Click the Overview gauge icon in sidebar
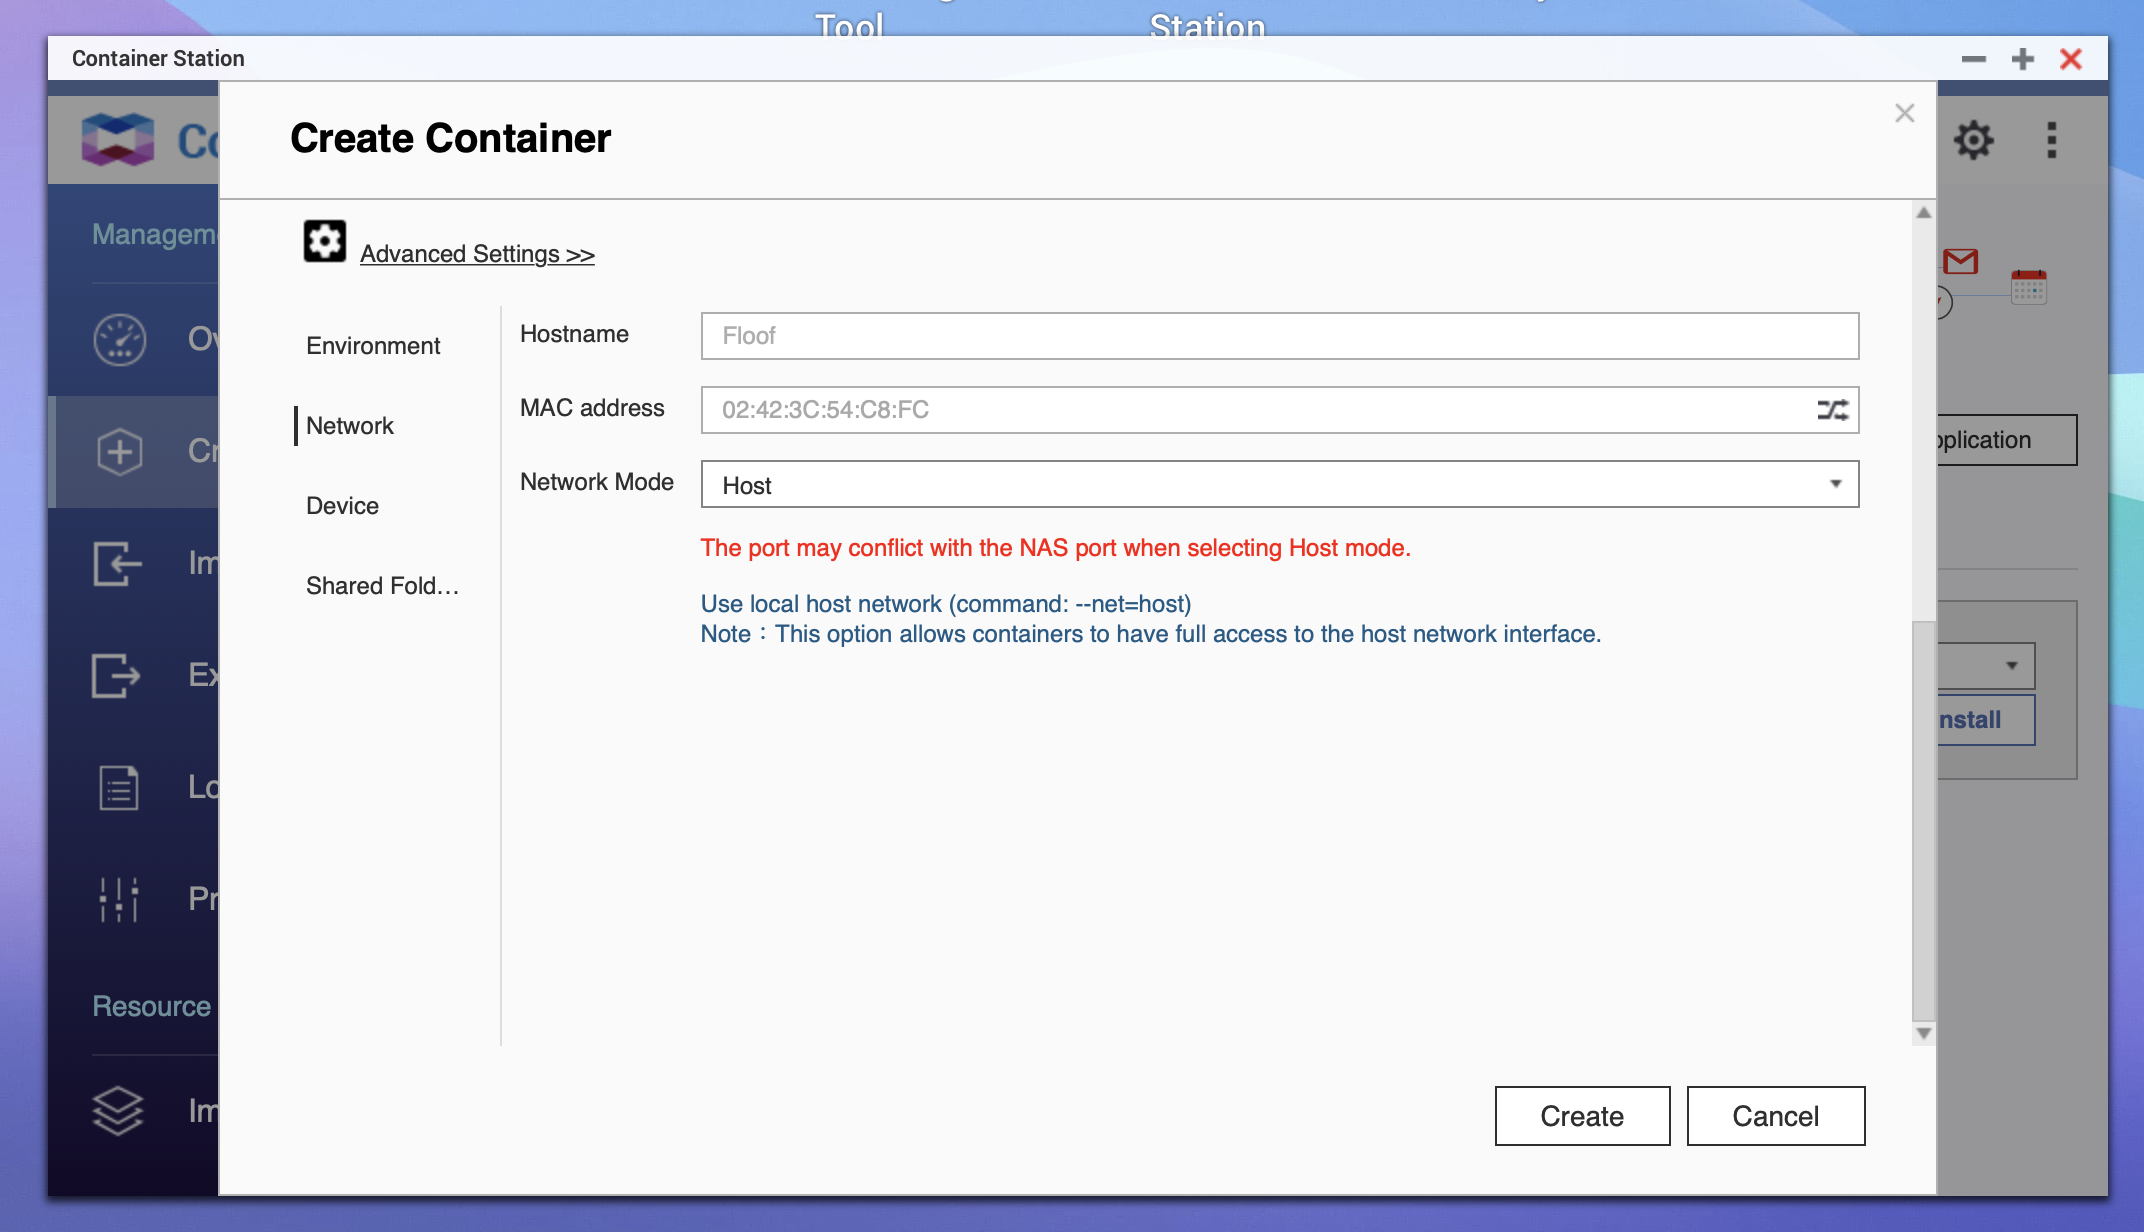Image resolution: width=2144 pixels, height=1232 pixels. coord(119,340)
